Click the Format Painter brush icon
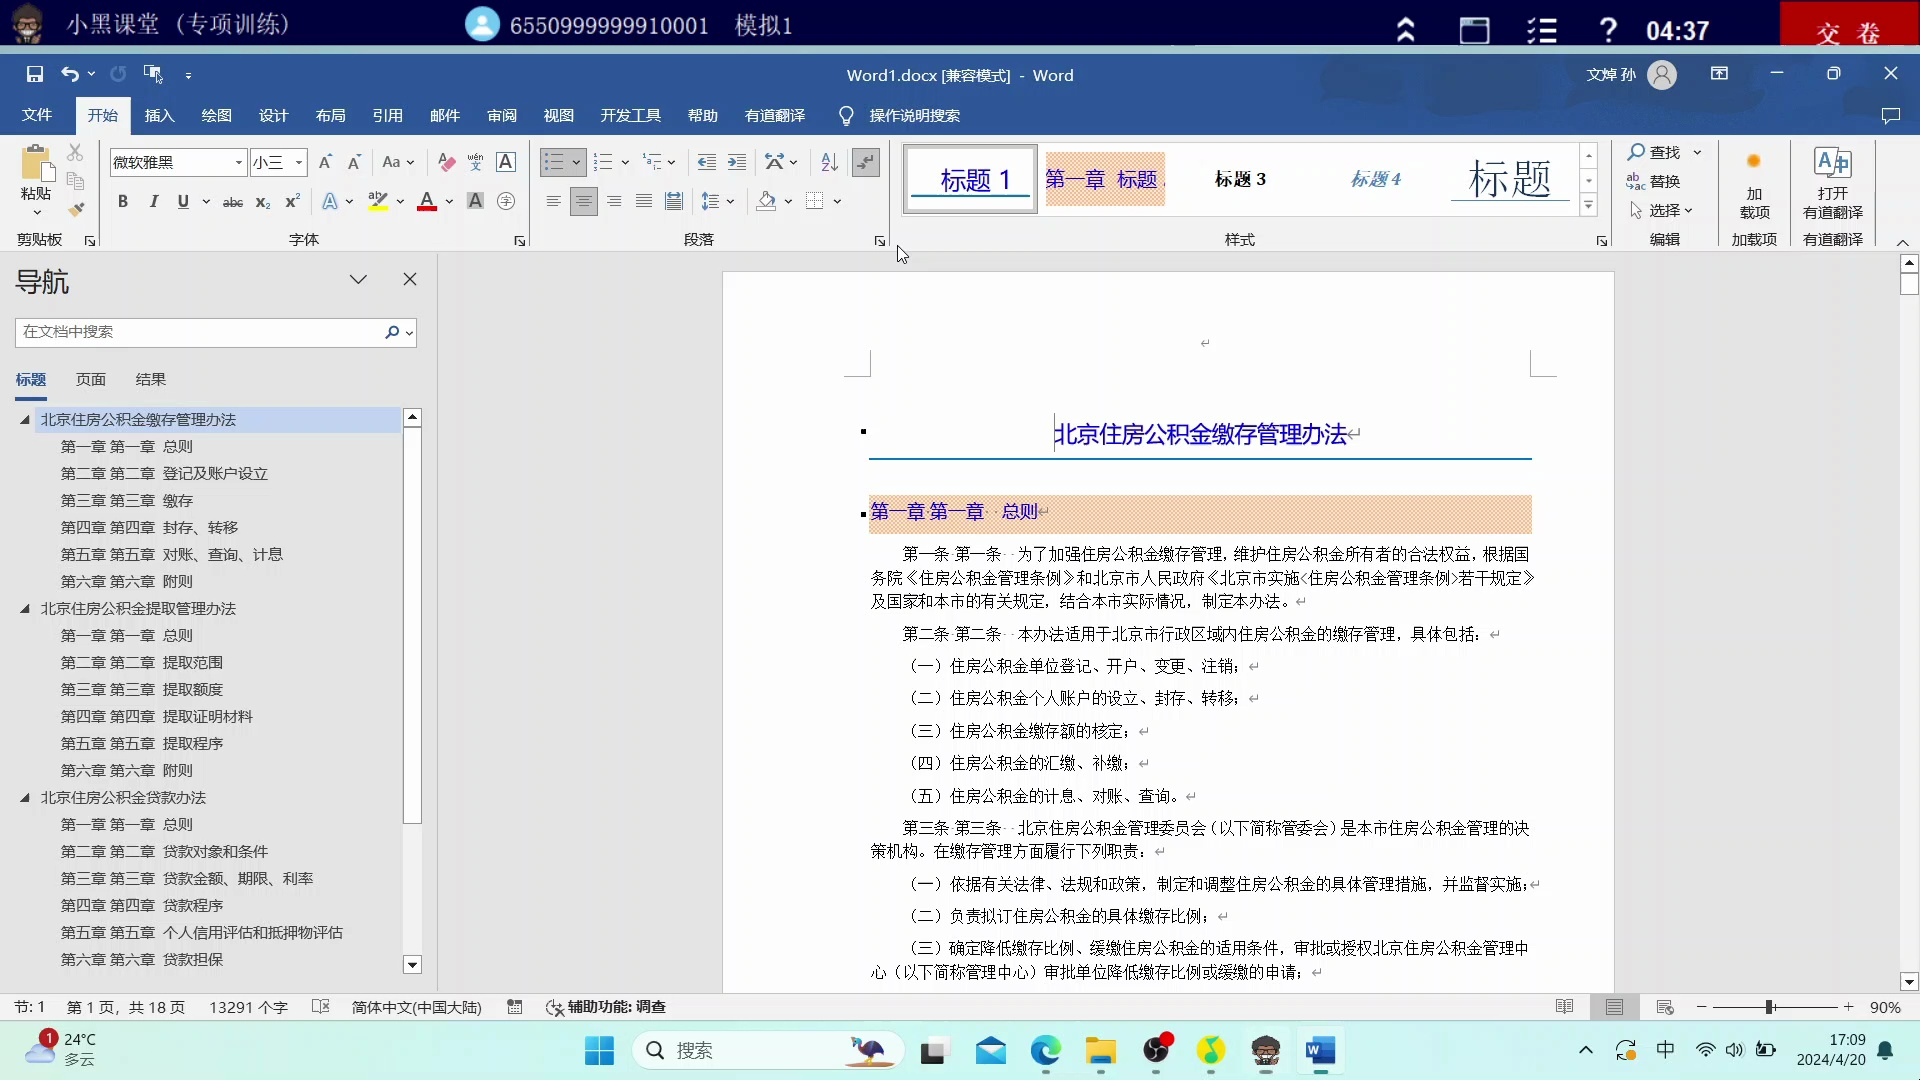1920x1080 pixels. (x=76, y=209)
